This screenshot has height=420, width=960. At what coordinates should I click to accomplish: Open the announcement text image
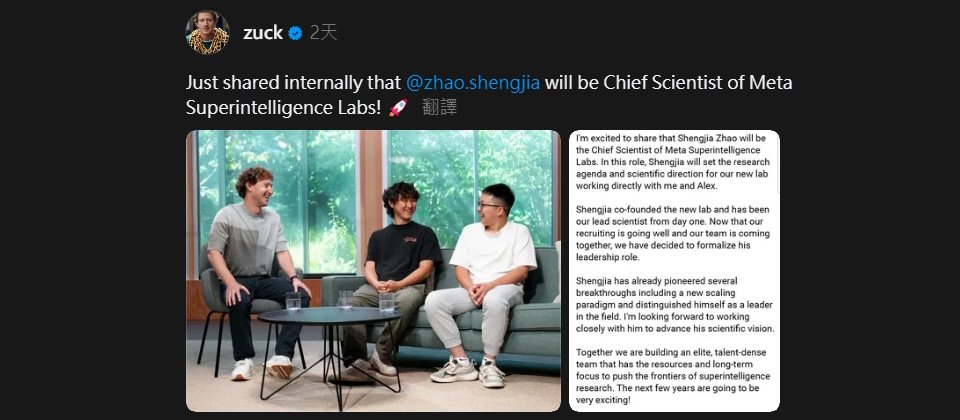[x=674, y=270]
